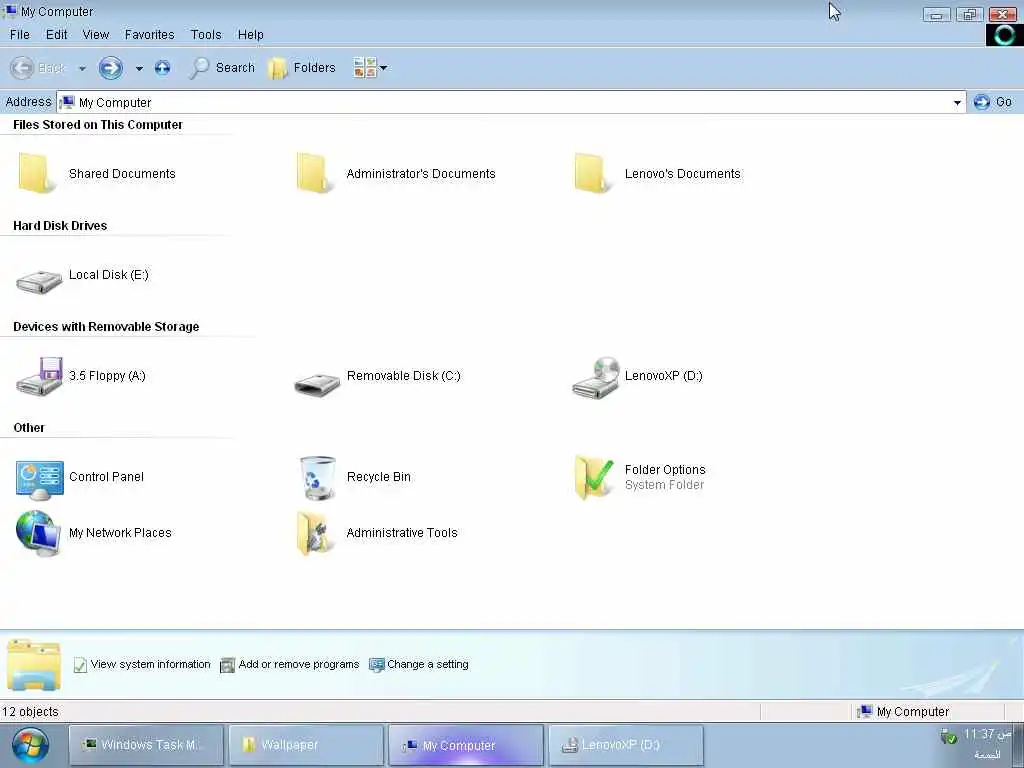This screenshot has height=768, width=1024.
Task: Restore down the My Computer window
Action: [x=969, y=14]
